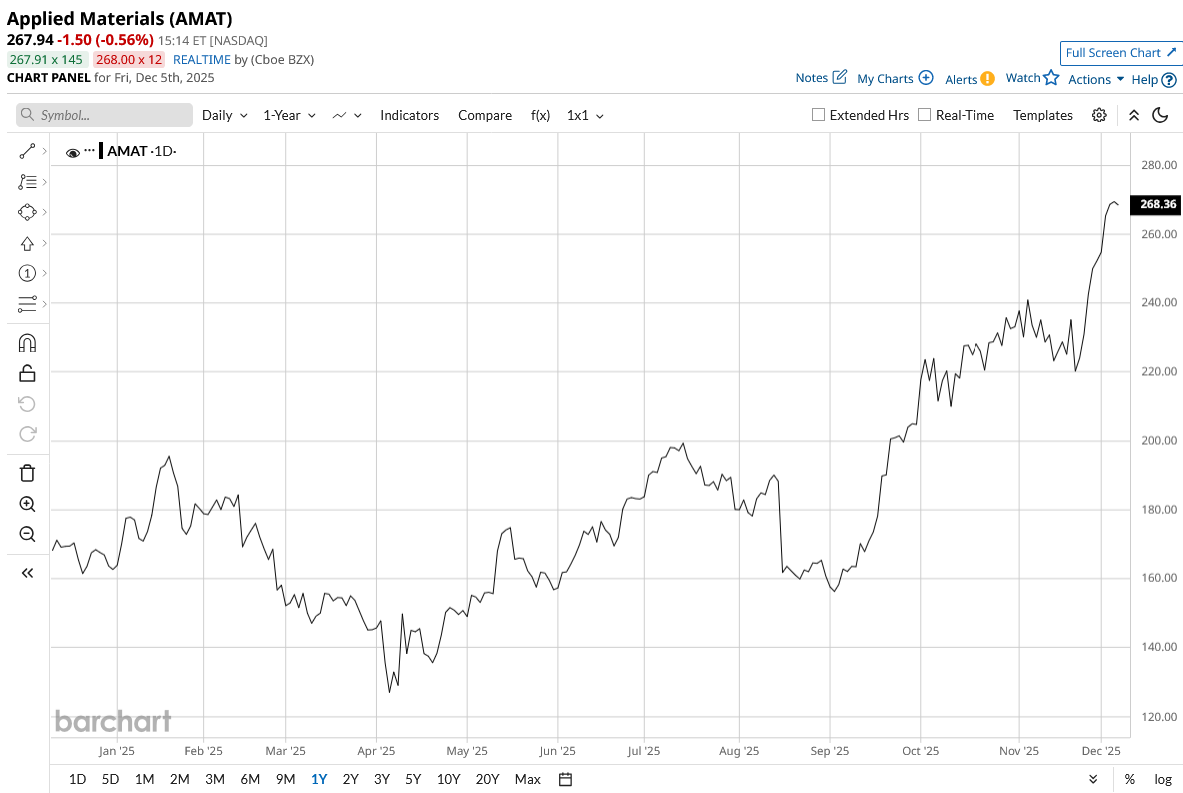Select the 1D range
1183x793 pixels.
coord(77,779)
